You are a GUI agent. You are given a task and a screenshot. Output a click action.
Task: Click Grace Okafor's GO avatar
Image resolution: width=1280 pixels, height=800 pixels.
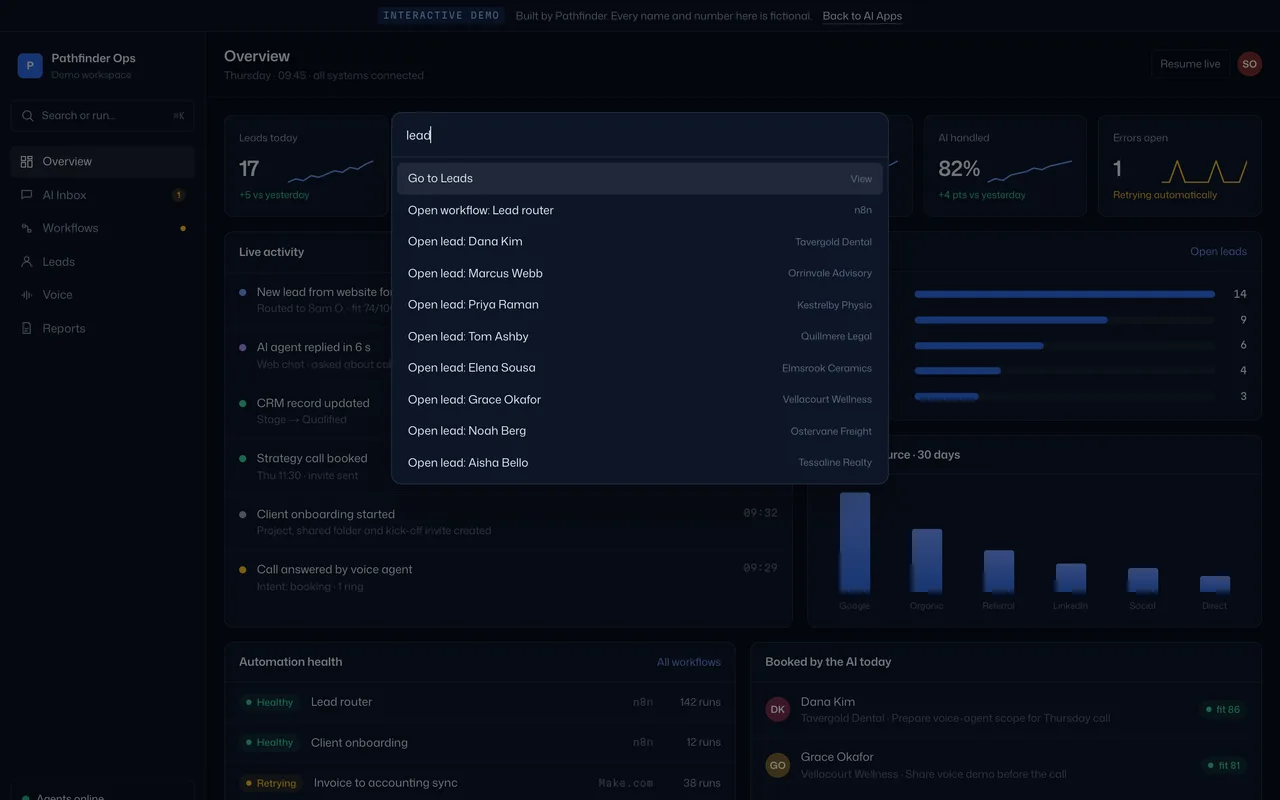(778, 765)
